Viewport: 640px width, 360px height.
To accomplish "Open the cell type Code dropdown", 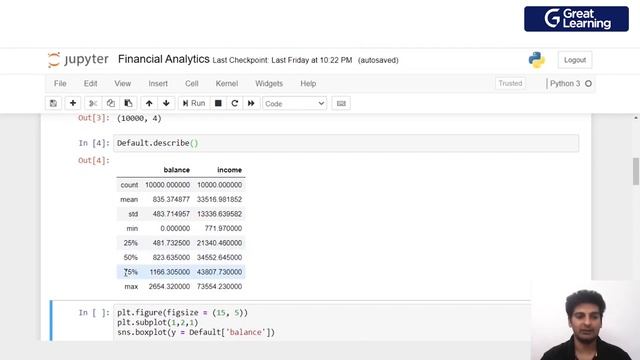I will pyautogui.click(x=295, y=104).
